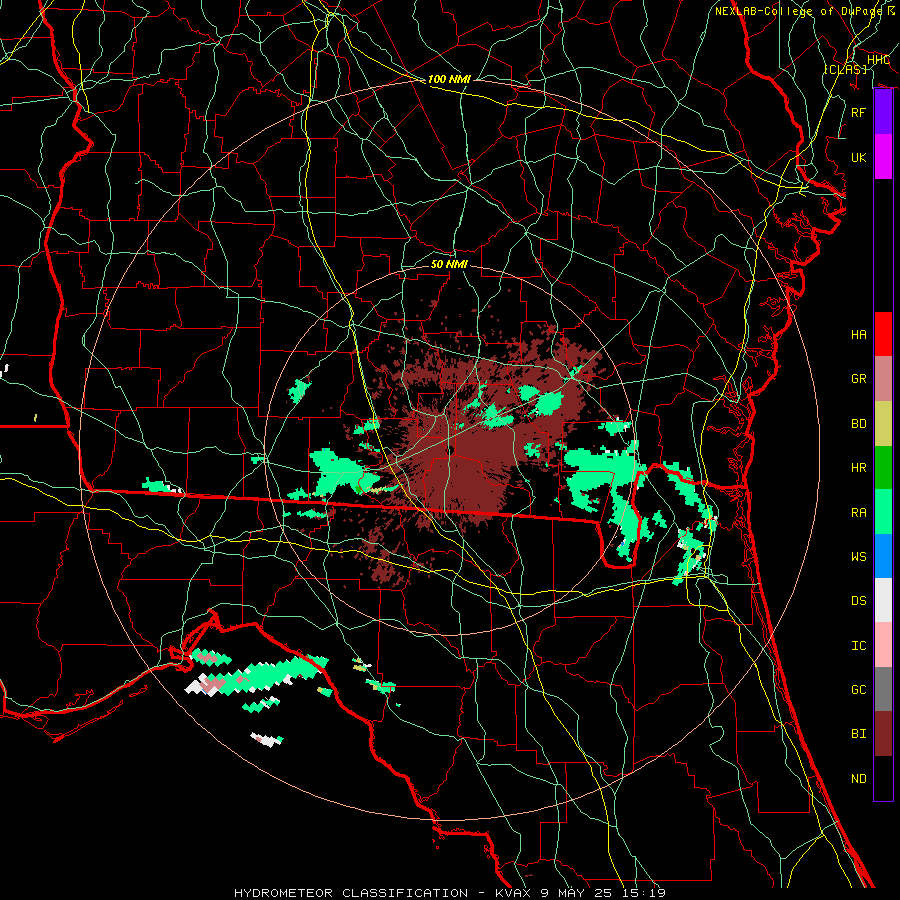Click the HA red legend swatch
Image resolution: width=900 pixels, height=900 pixels.
click(883, 334)
